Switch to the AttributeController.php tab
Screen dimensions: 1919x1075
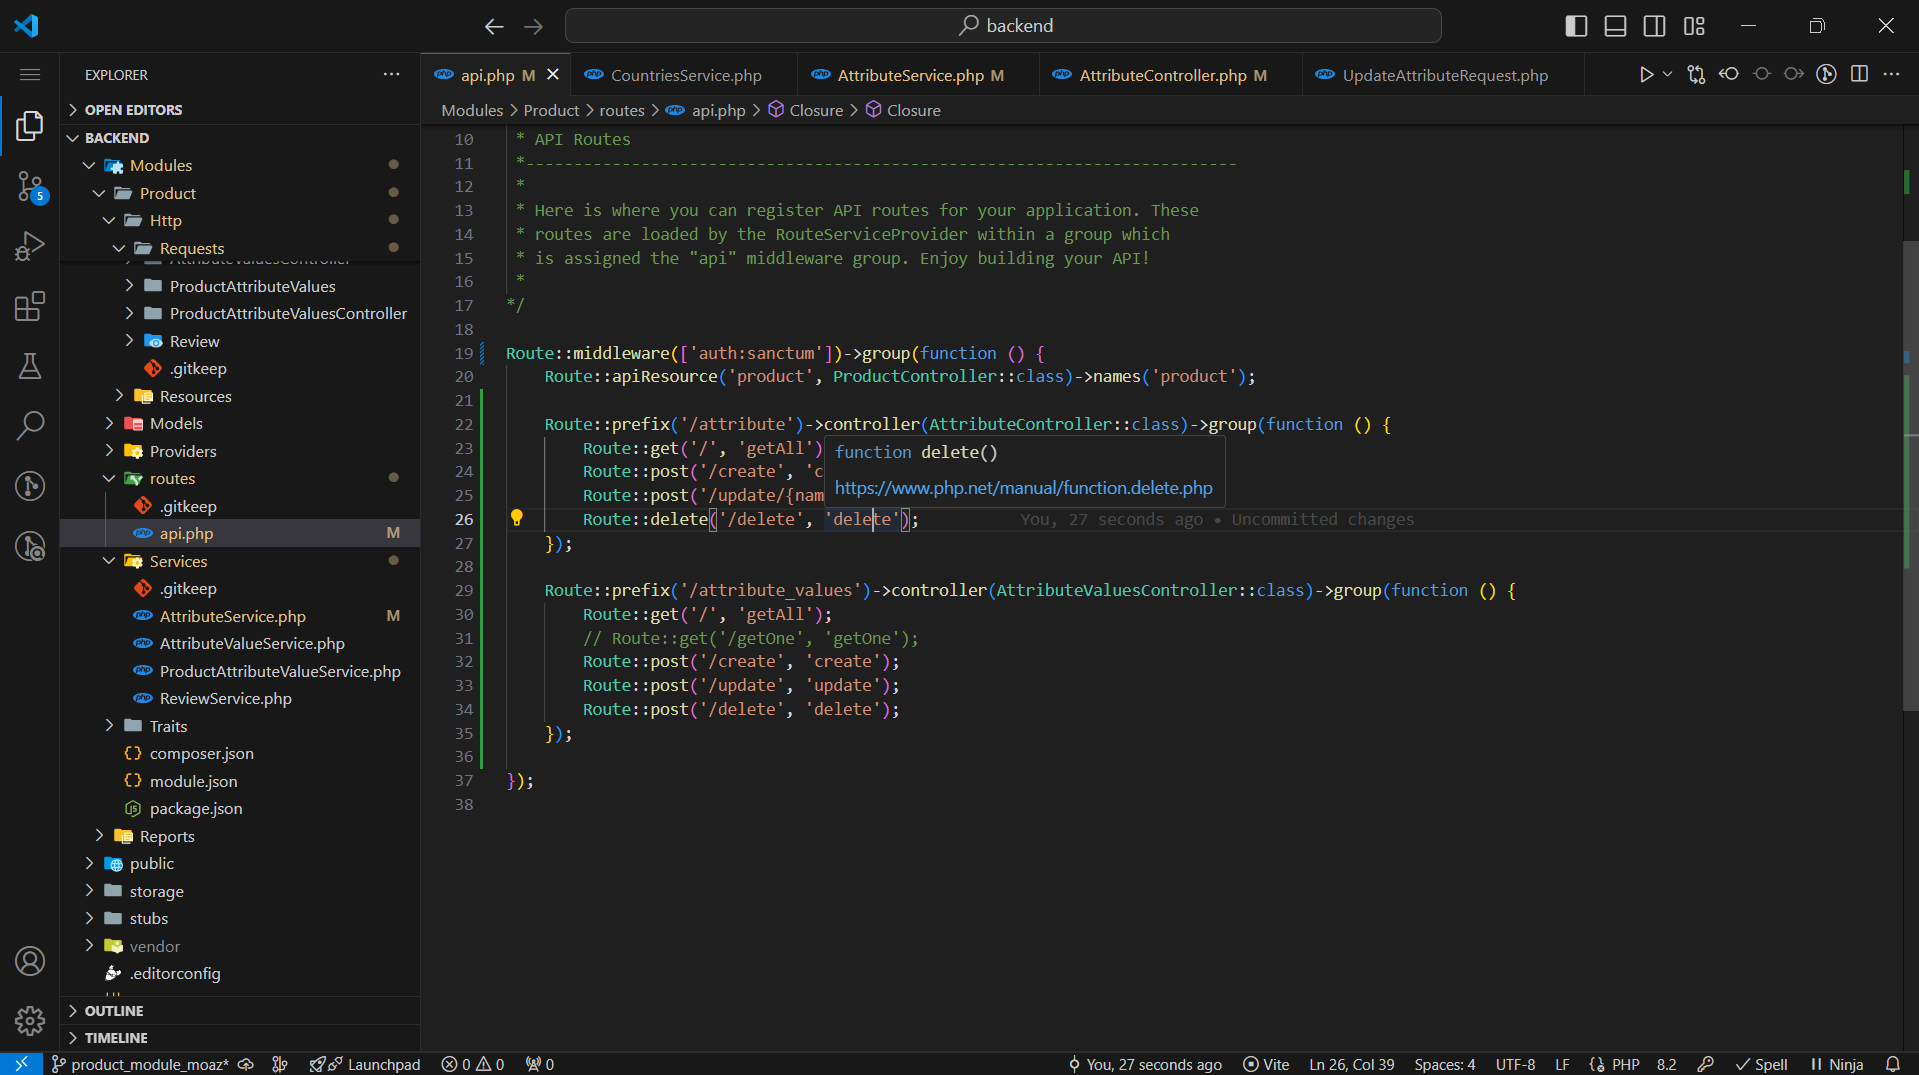click(x=1162, y=75)
